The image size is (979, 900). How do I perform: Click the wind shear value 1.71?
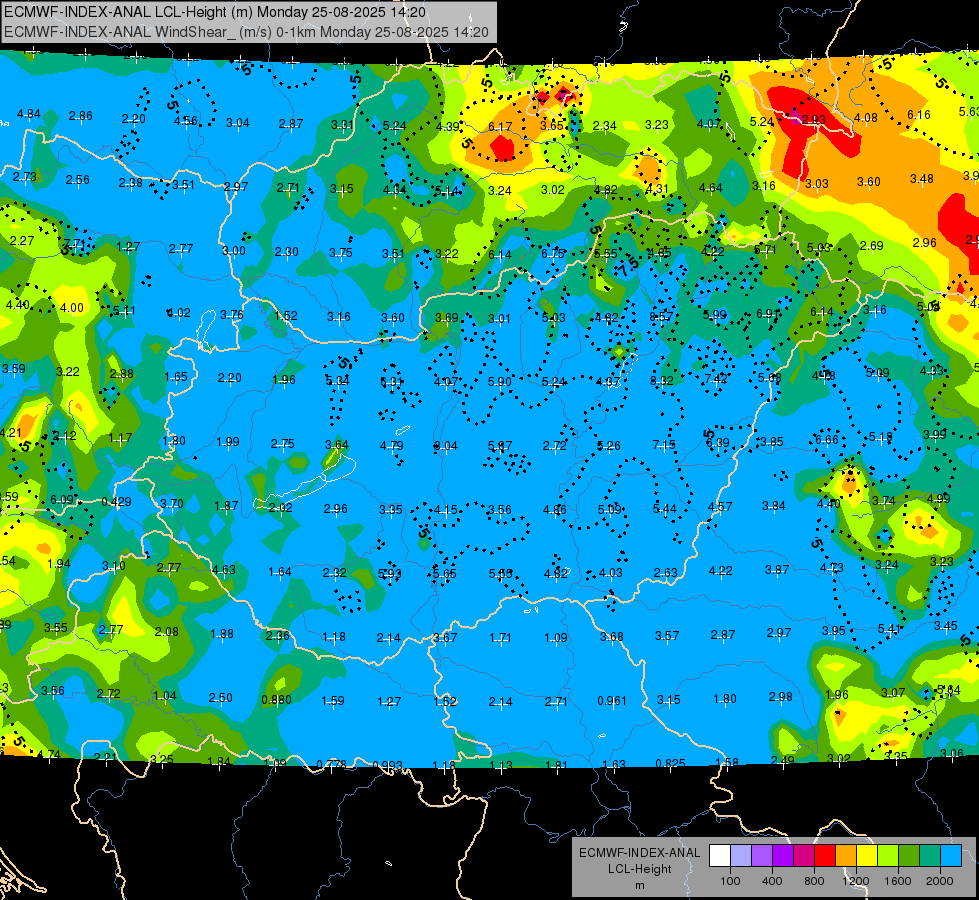point(500,638)
